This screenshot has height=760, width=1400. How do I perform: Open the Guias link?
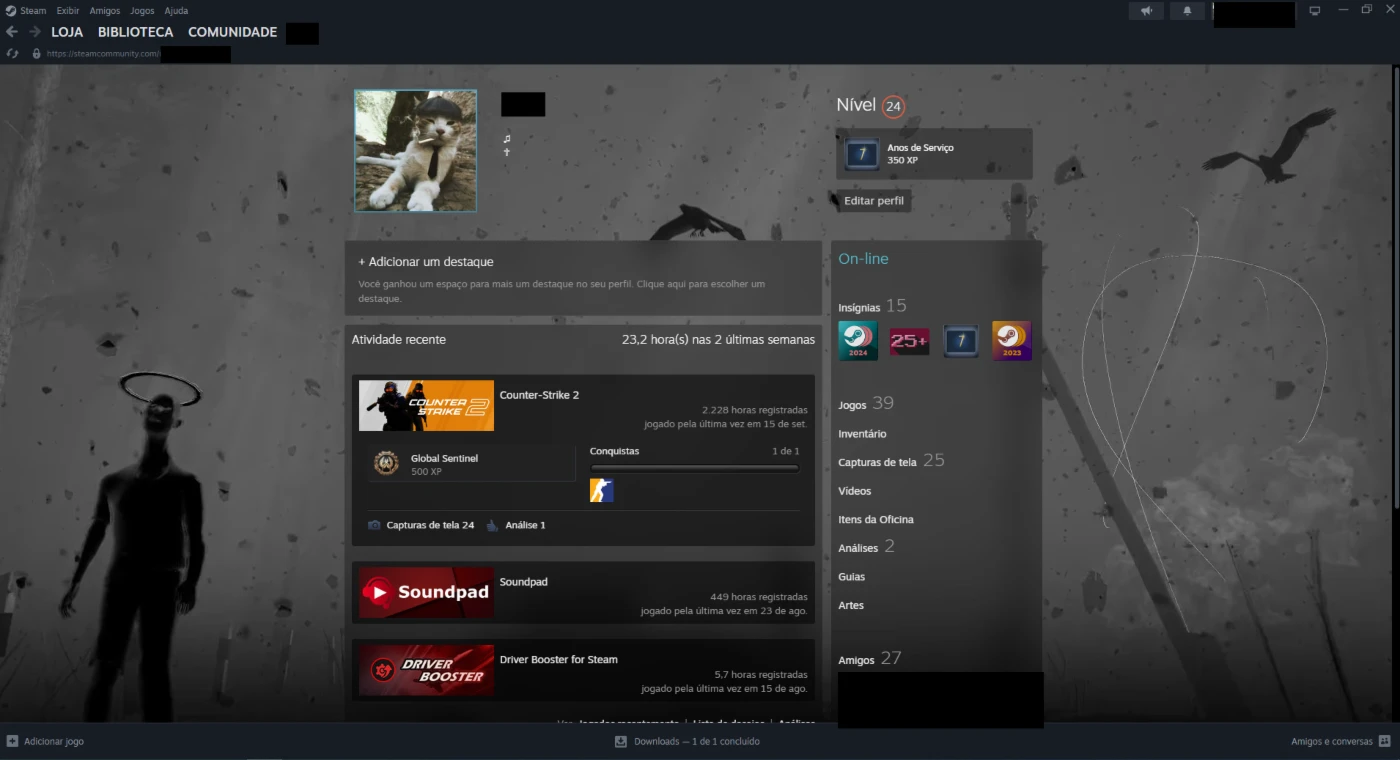(852, 577)
